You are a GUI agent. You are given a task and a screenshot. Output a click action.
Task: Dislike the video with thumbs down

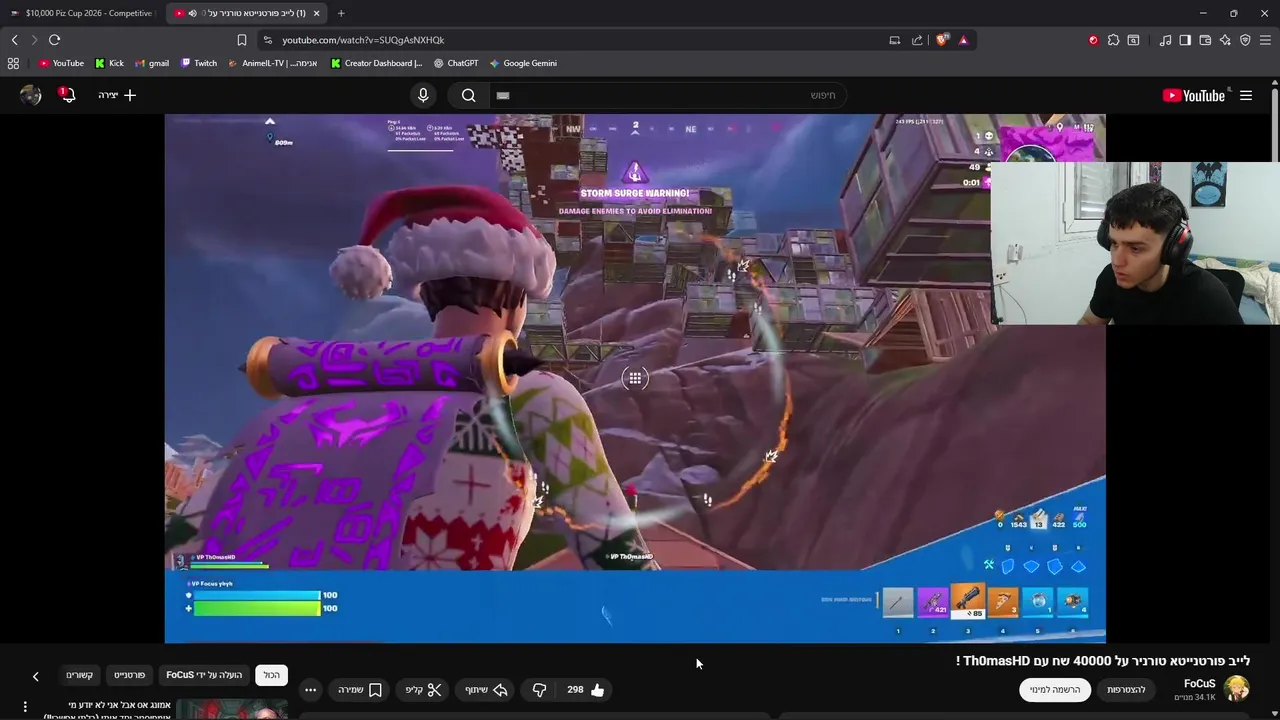[x=539, y=690]
